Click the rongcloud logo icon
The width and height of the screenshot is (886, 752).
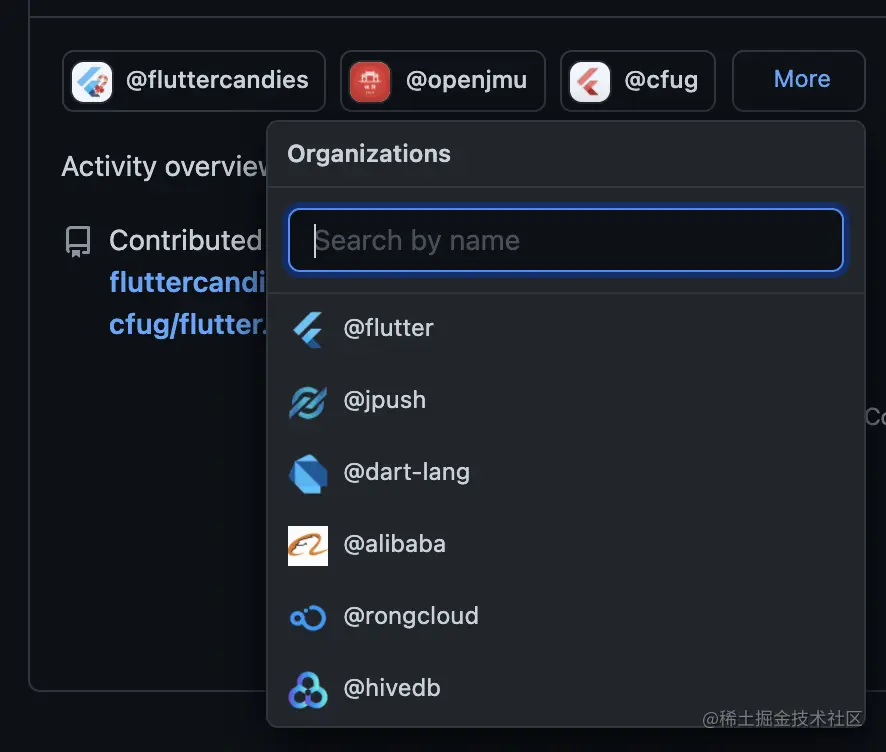pyautogui.click(x=308, y=618)
